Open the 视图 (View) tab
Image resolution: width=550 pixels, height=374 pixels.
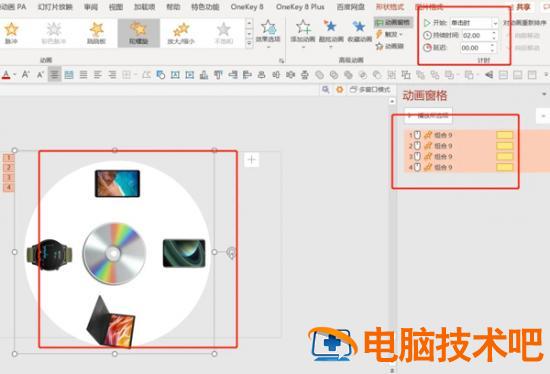point(116,7)
